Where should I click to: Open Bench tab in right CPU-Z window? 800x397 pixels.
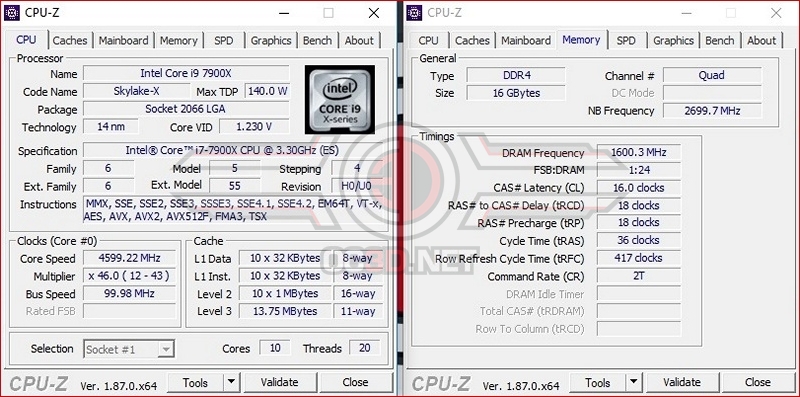tap(720, 40)
